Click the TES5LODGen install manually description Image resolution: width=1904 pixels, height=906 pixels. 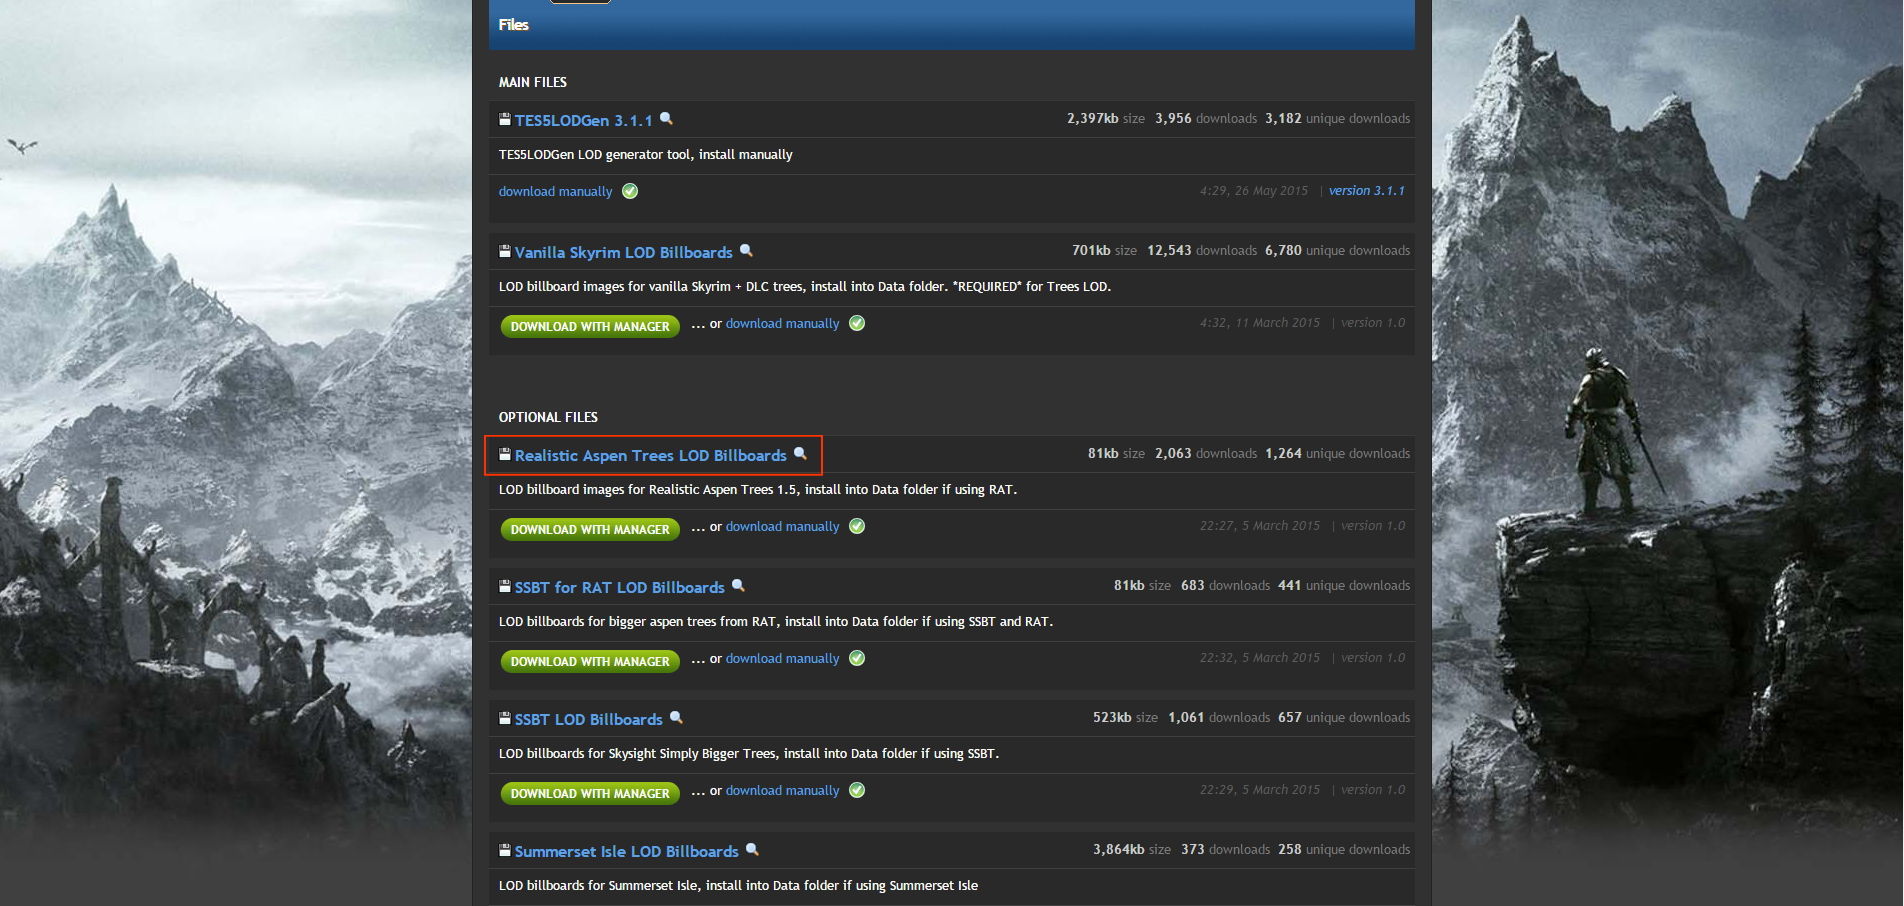(646, 154)
